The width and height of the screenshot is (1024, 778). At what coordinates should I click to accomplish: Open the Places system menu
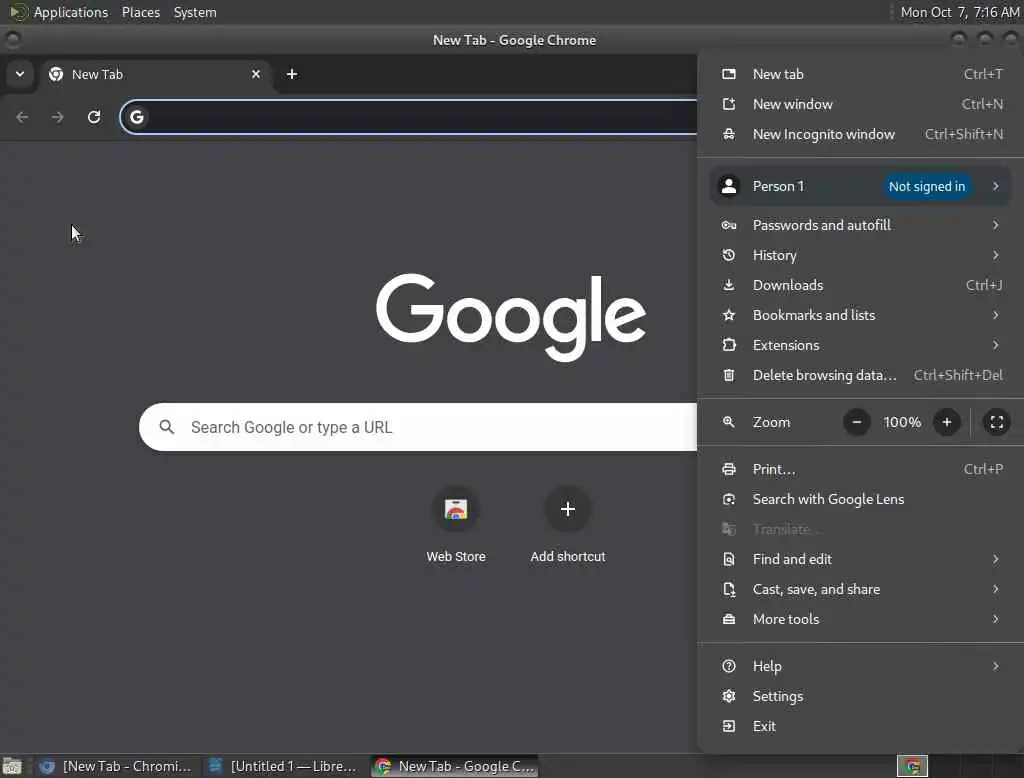click(x=140, y=12)
